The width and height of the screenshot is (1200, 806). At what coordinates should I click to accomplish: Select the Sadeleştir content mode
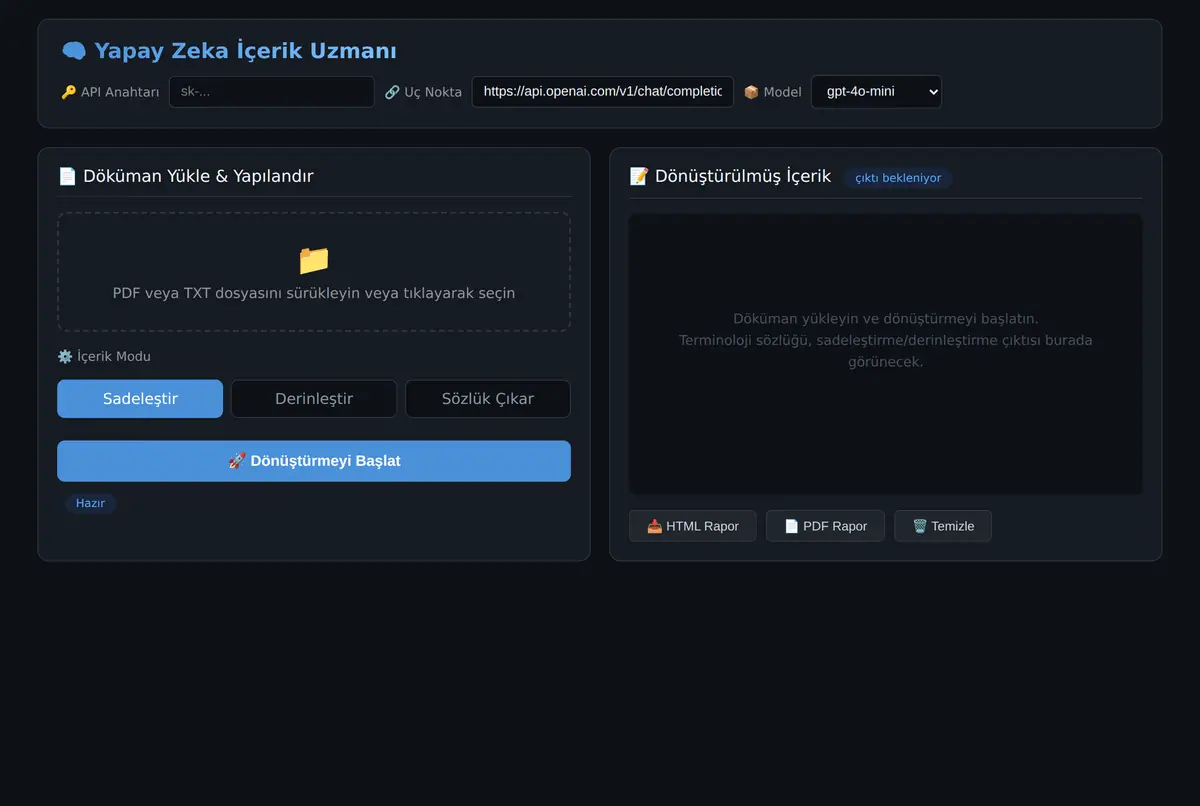[x=140, y=399]
